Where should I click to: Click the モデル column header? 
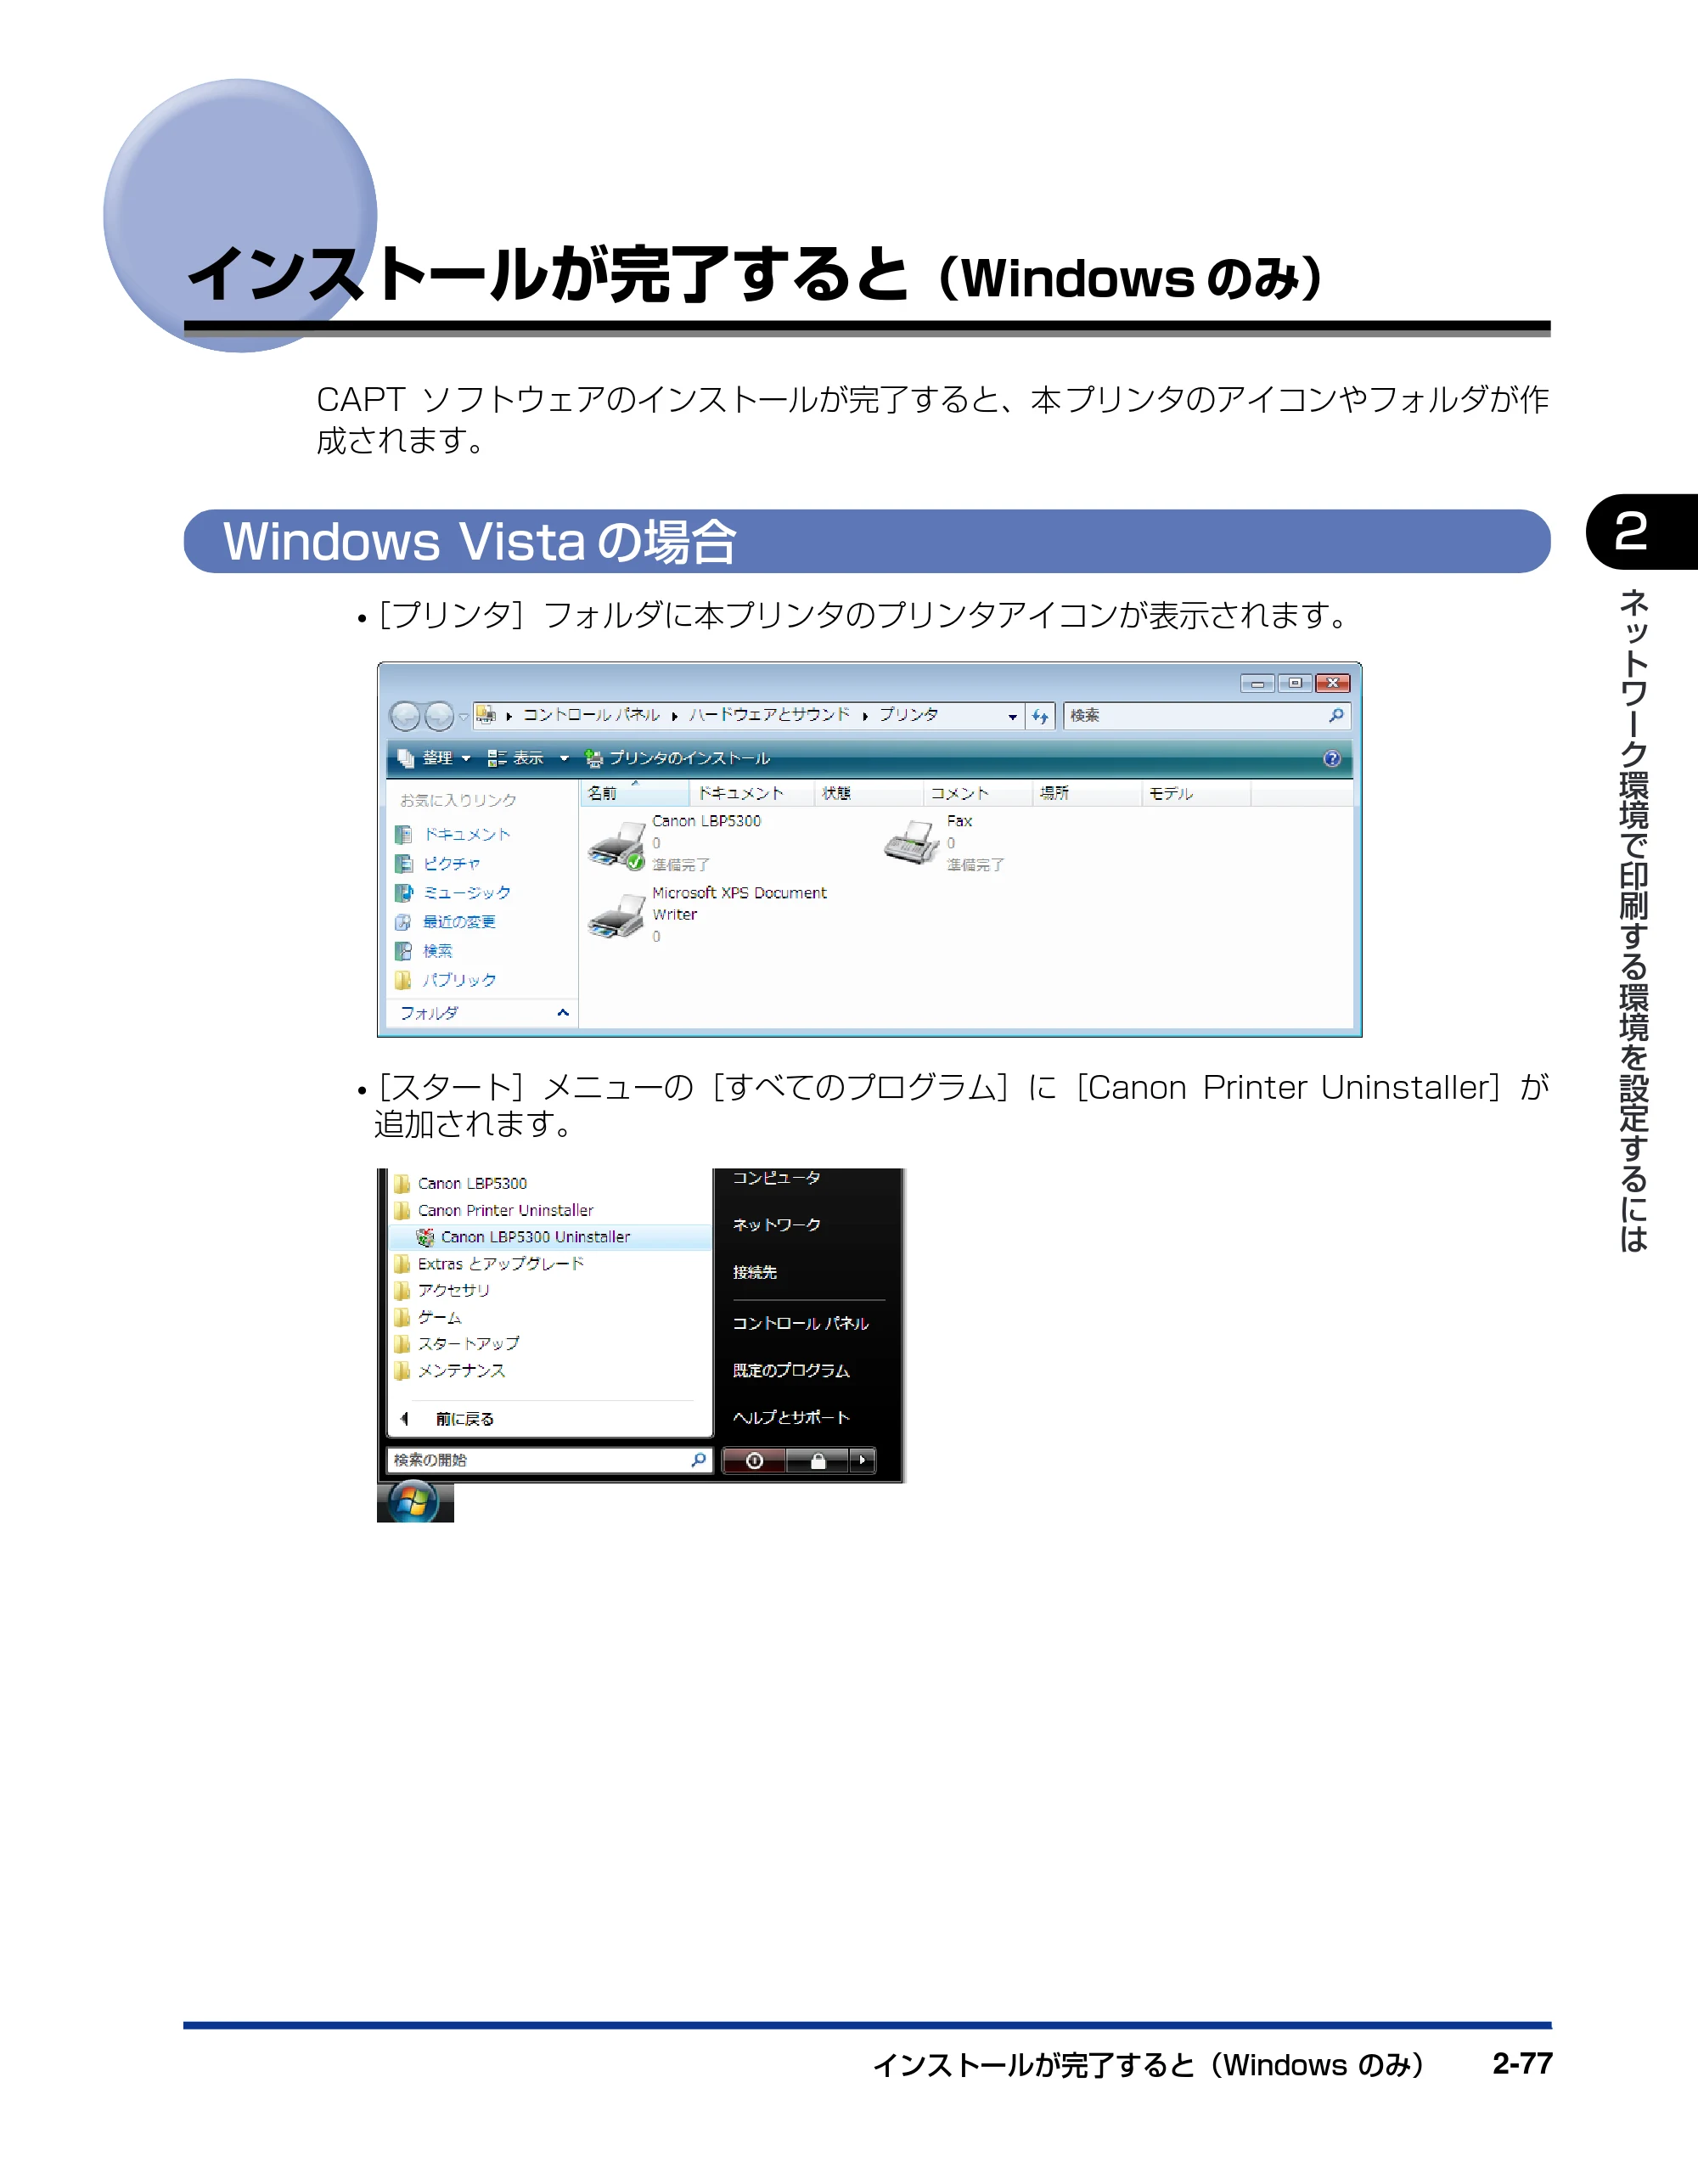click(1196, 794)
